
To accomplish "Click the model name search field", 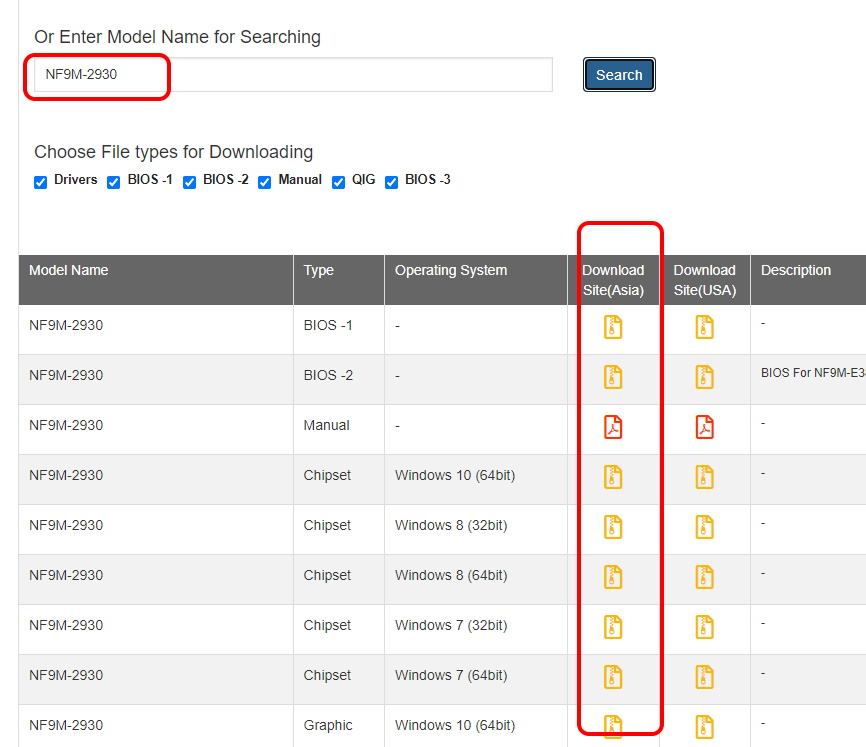I will [292, 74].
